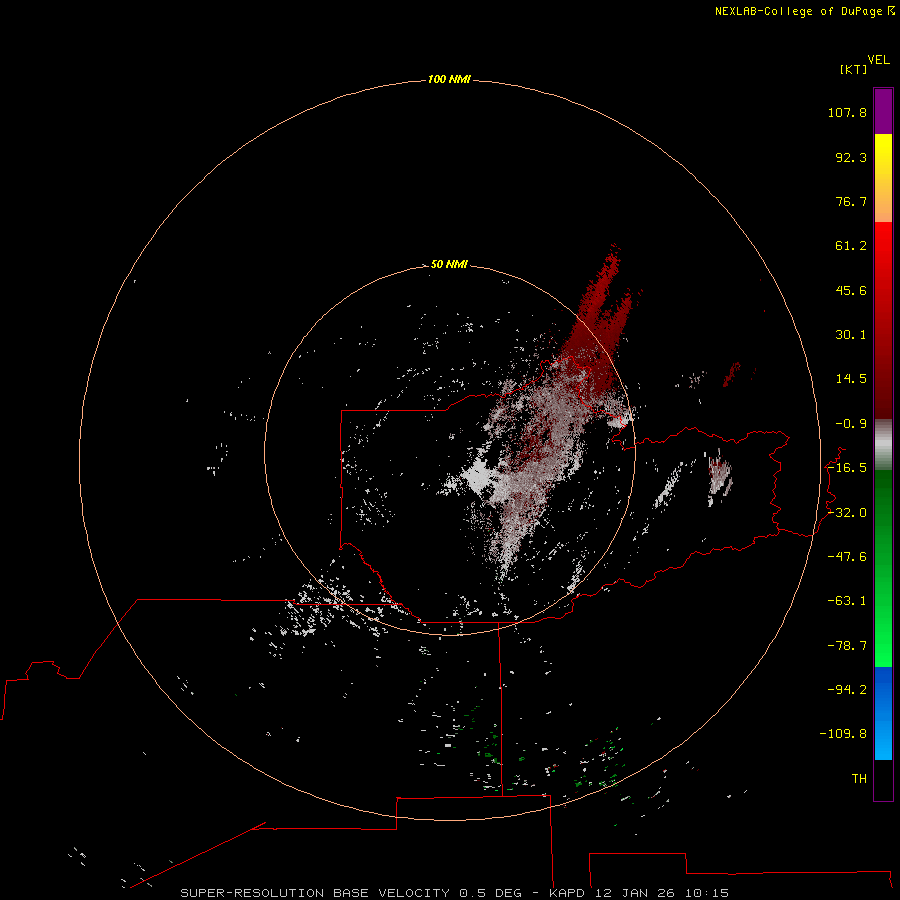Click the small striped echo patch east of 50 NMI ring
The image size is (900, 900).
point(719,475)
